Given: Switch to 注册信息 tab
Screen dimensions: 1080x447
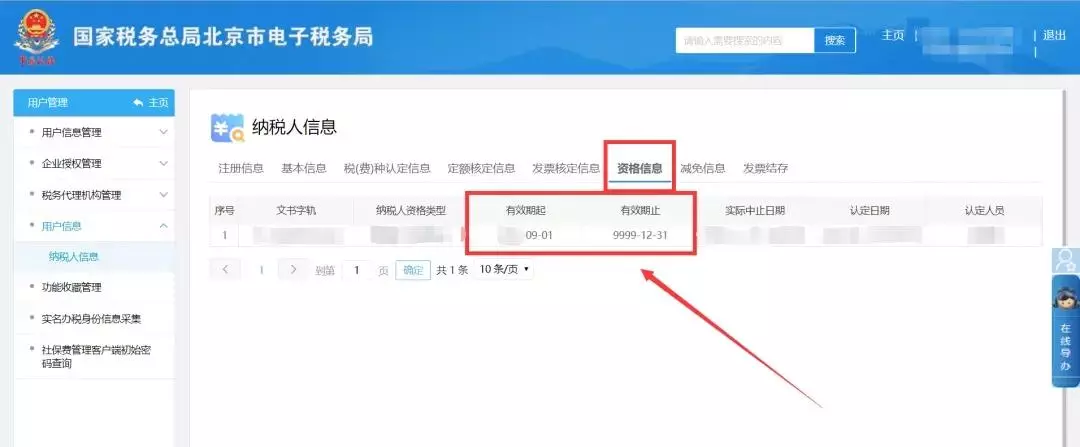Looking at the screenshot, I should tap(240, 168).
